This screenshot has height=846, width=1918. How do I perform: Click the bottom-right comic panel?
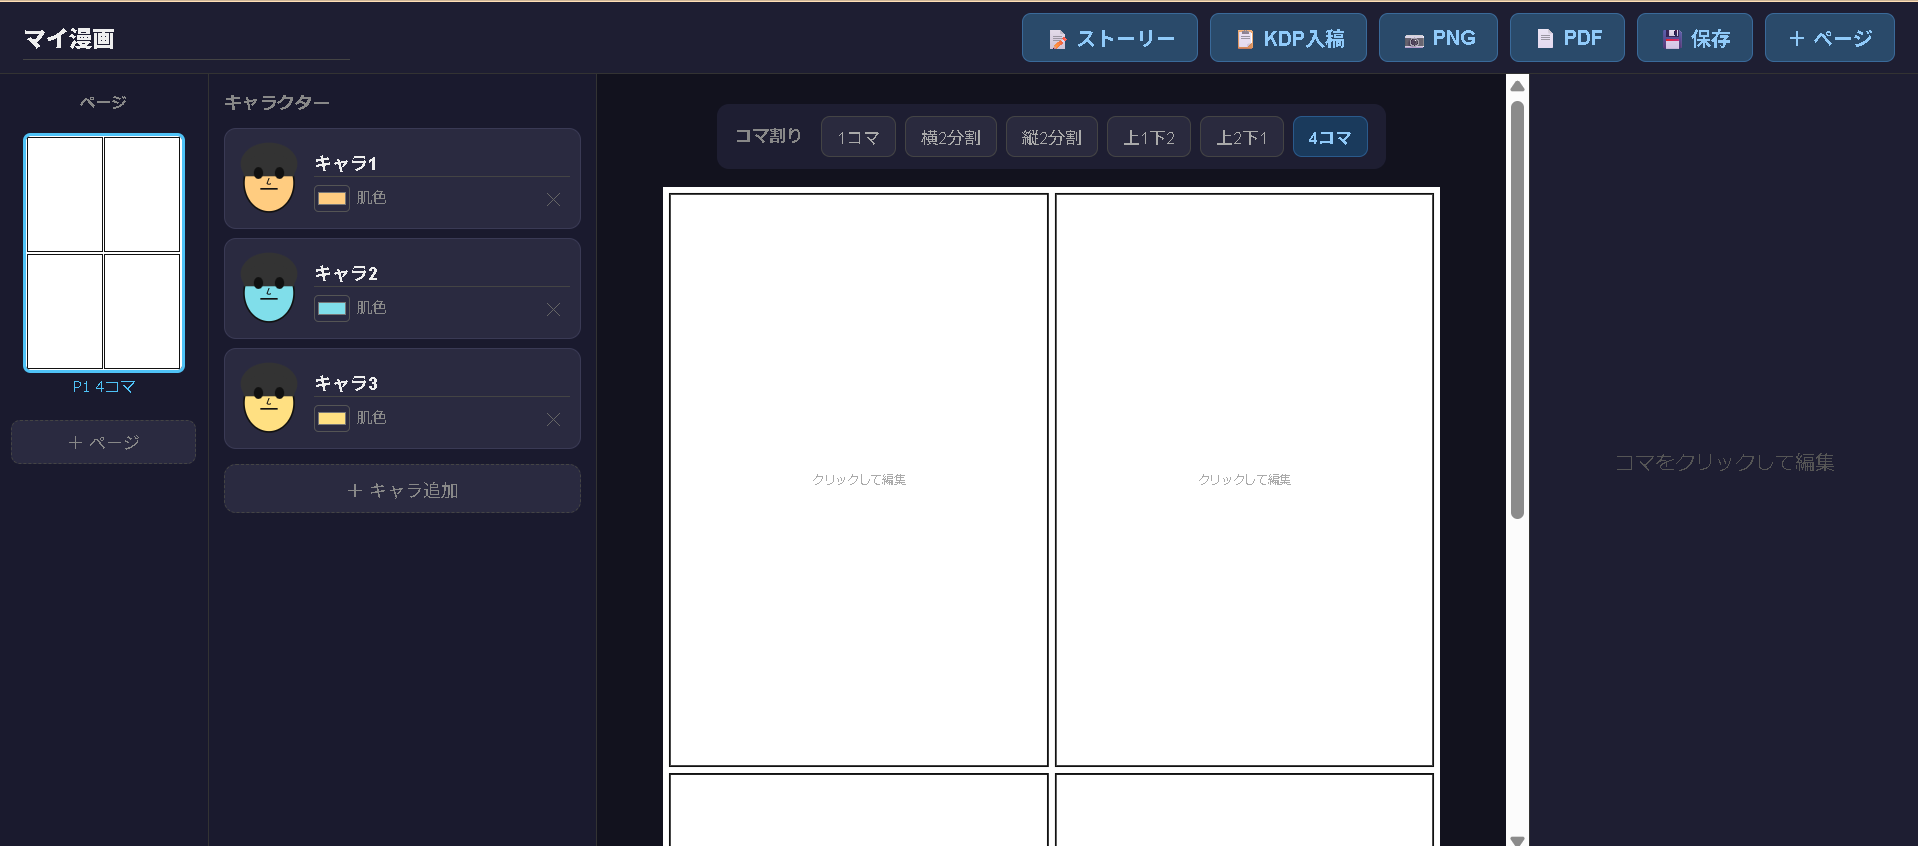[x=1245, y=810]
